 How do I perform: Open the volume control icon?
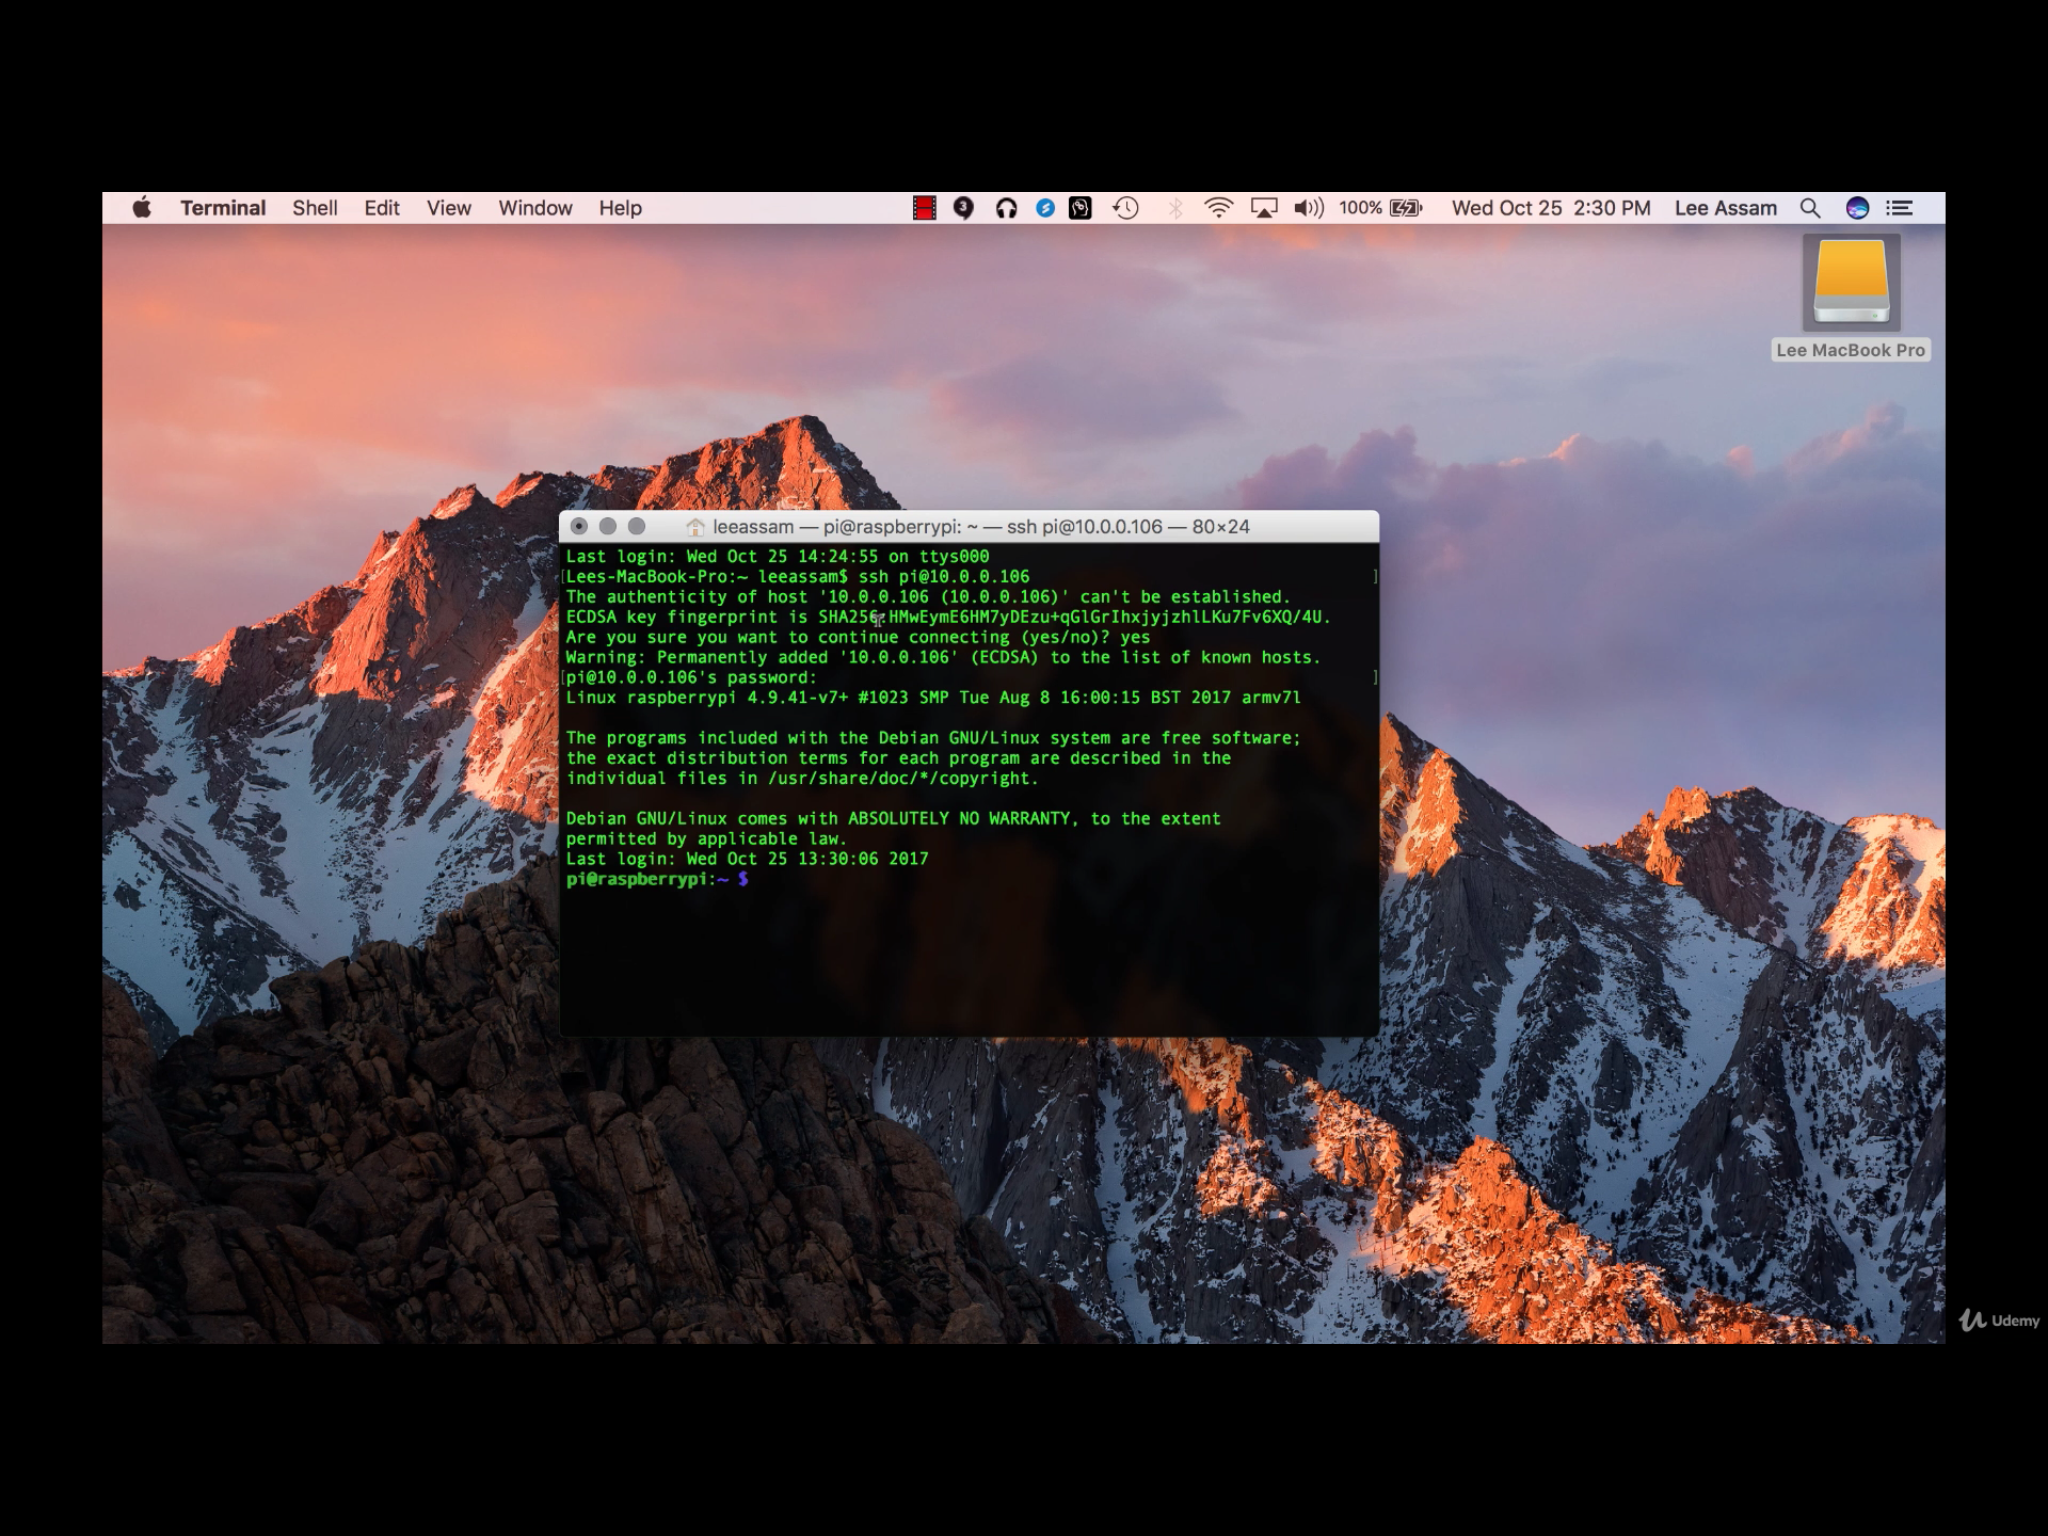pyautogui.click(x=1308, y=208)
